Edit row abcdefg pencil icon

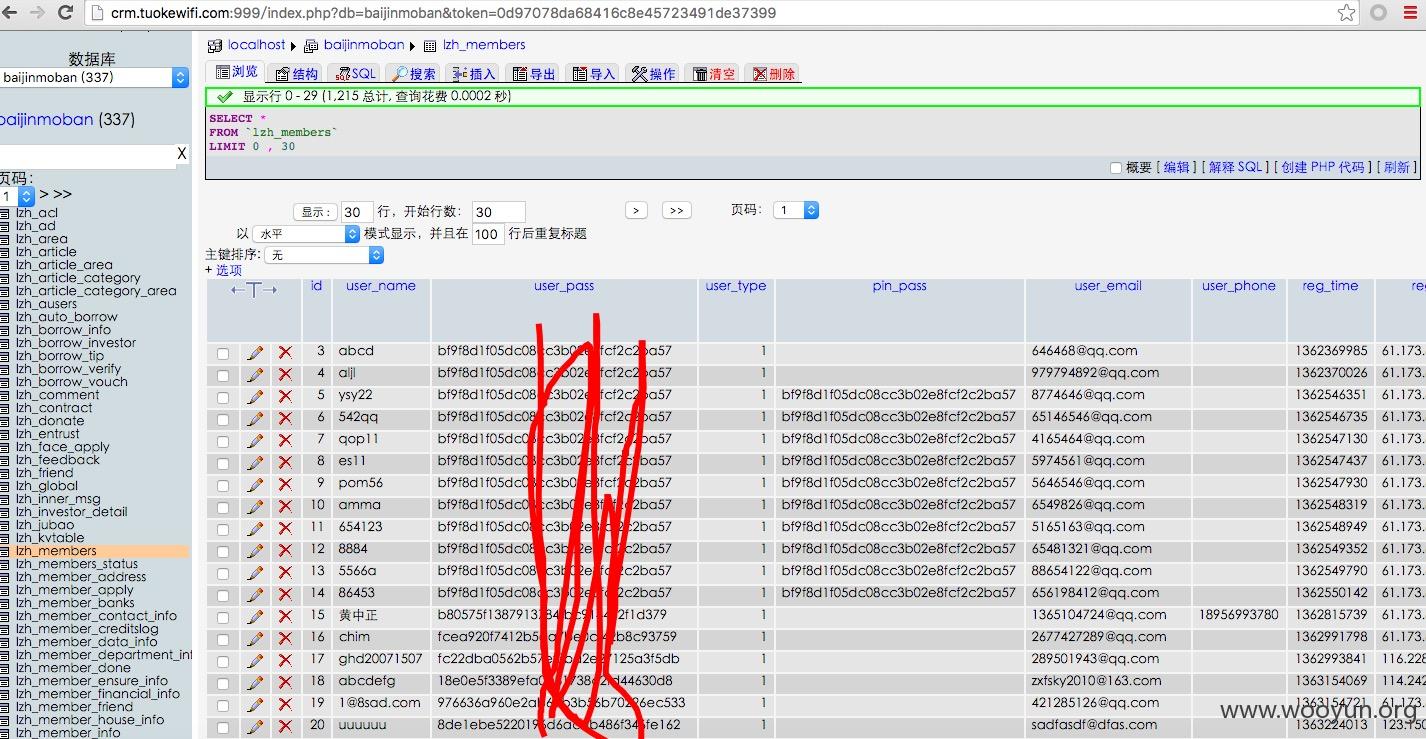(255, 682)
